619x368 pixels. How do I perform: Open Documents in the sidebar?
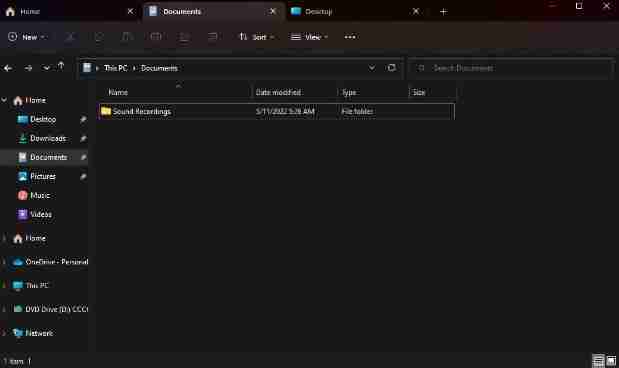coord(48,158)
